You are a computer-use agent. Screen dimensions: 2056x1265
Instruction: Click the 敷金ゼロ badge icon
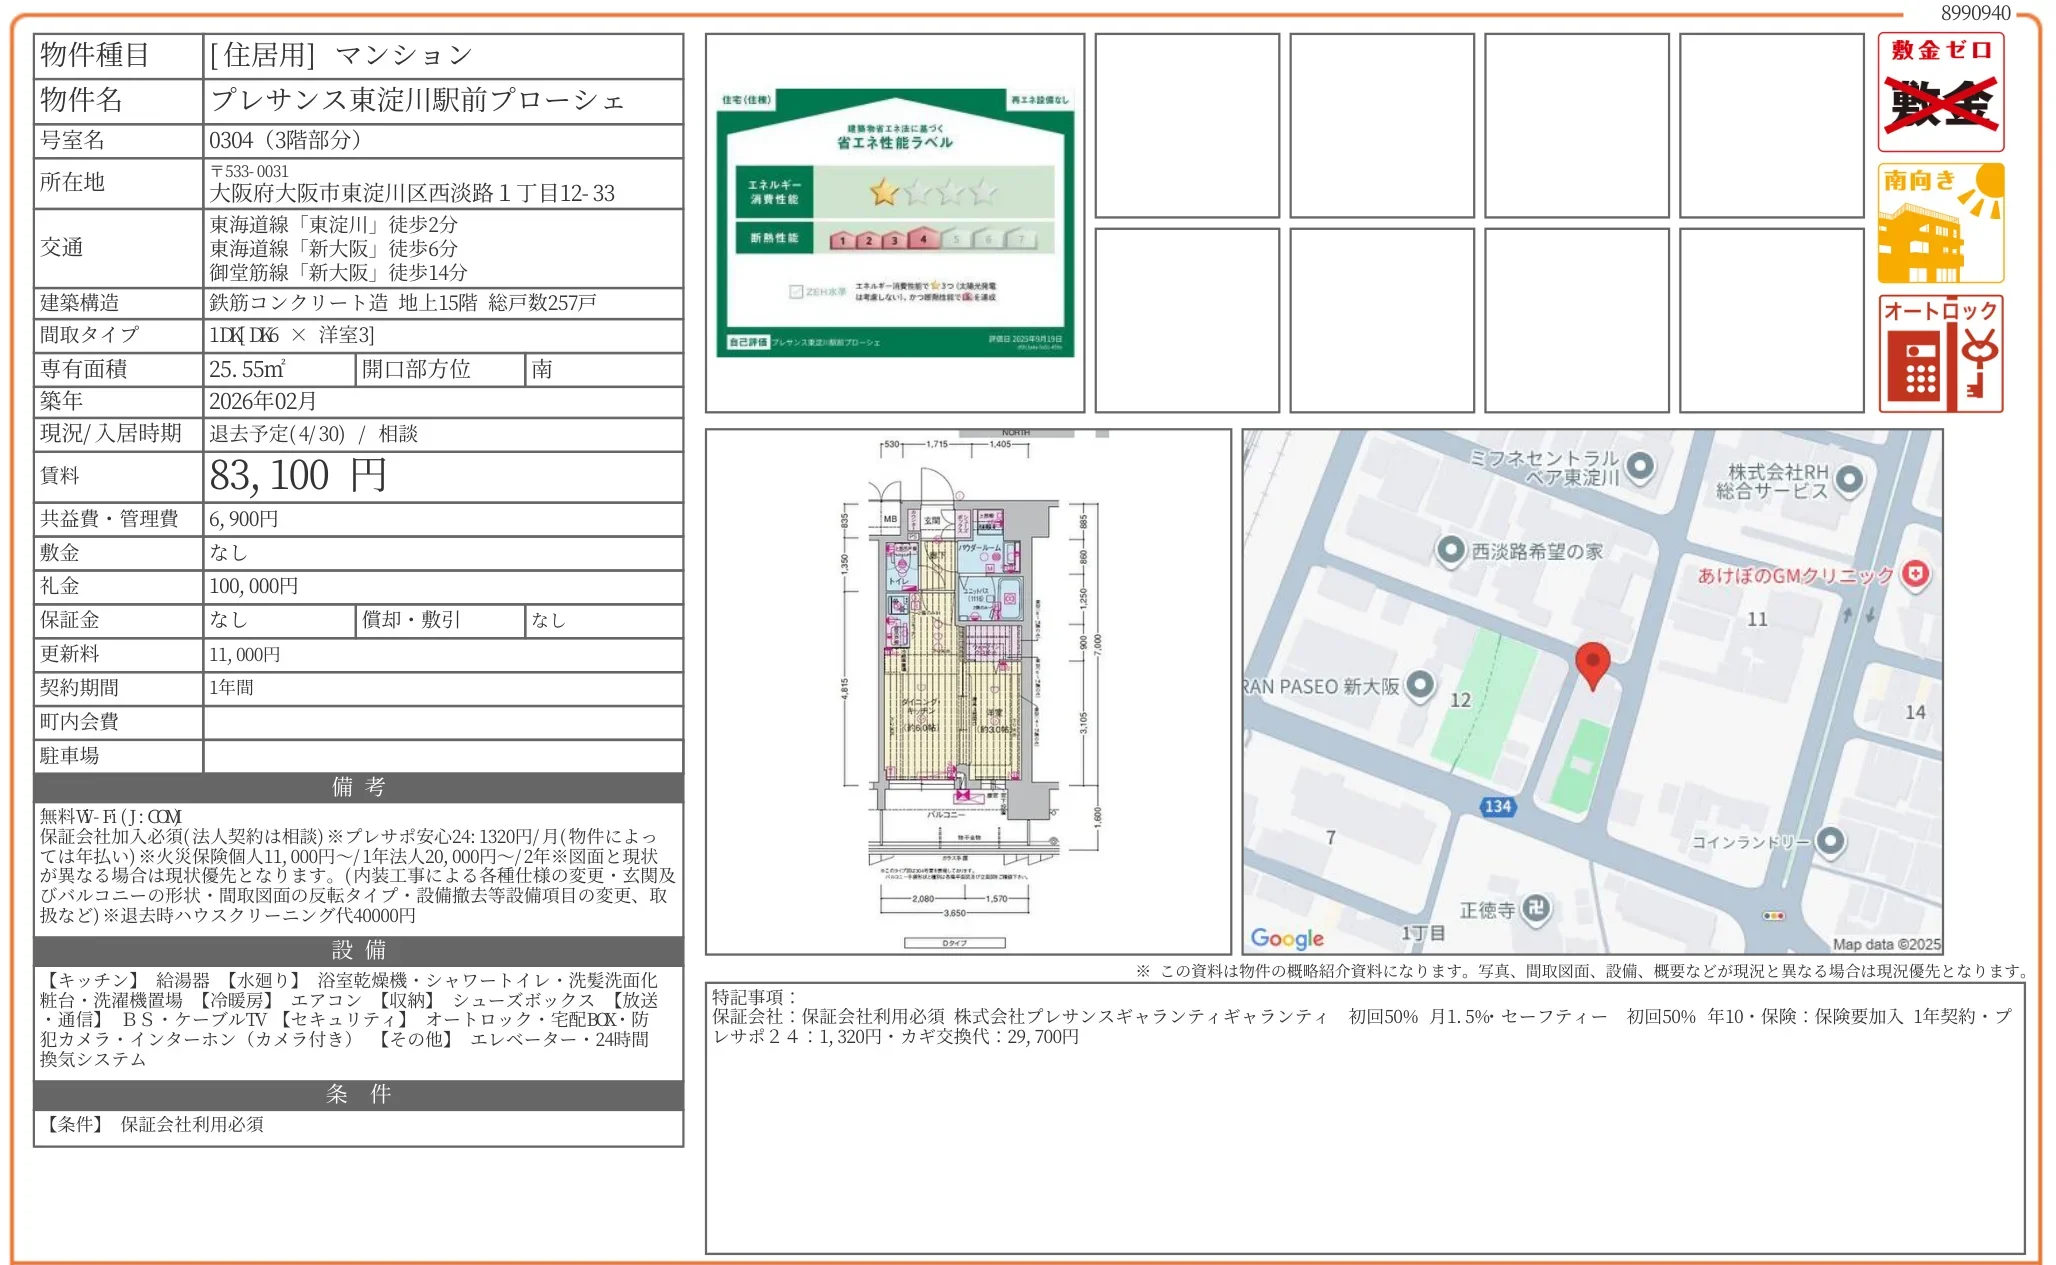coord(1941,95)
